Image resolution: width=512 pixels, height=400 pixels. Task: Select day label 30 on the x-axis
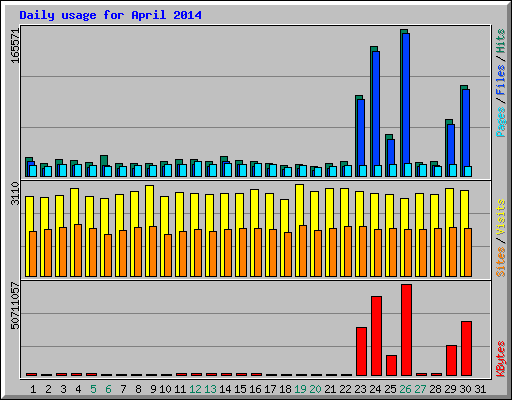coord(465,389)
